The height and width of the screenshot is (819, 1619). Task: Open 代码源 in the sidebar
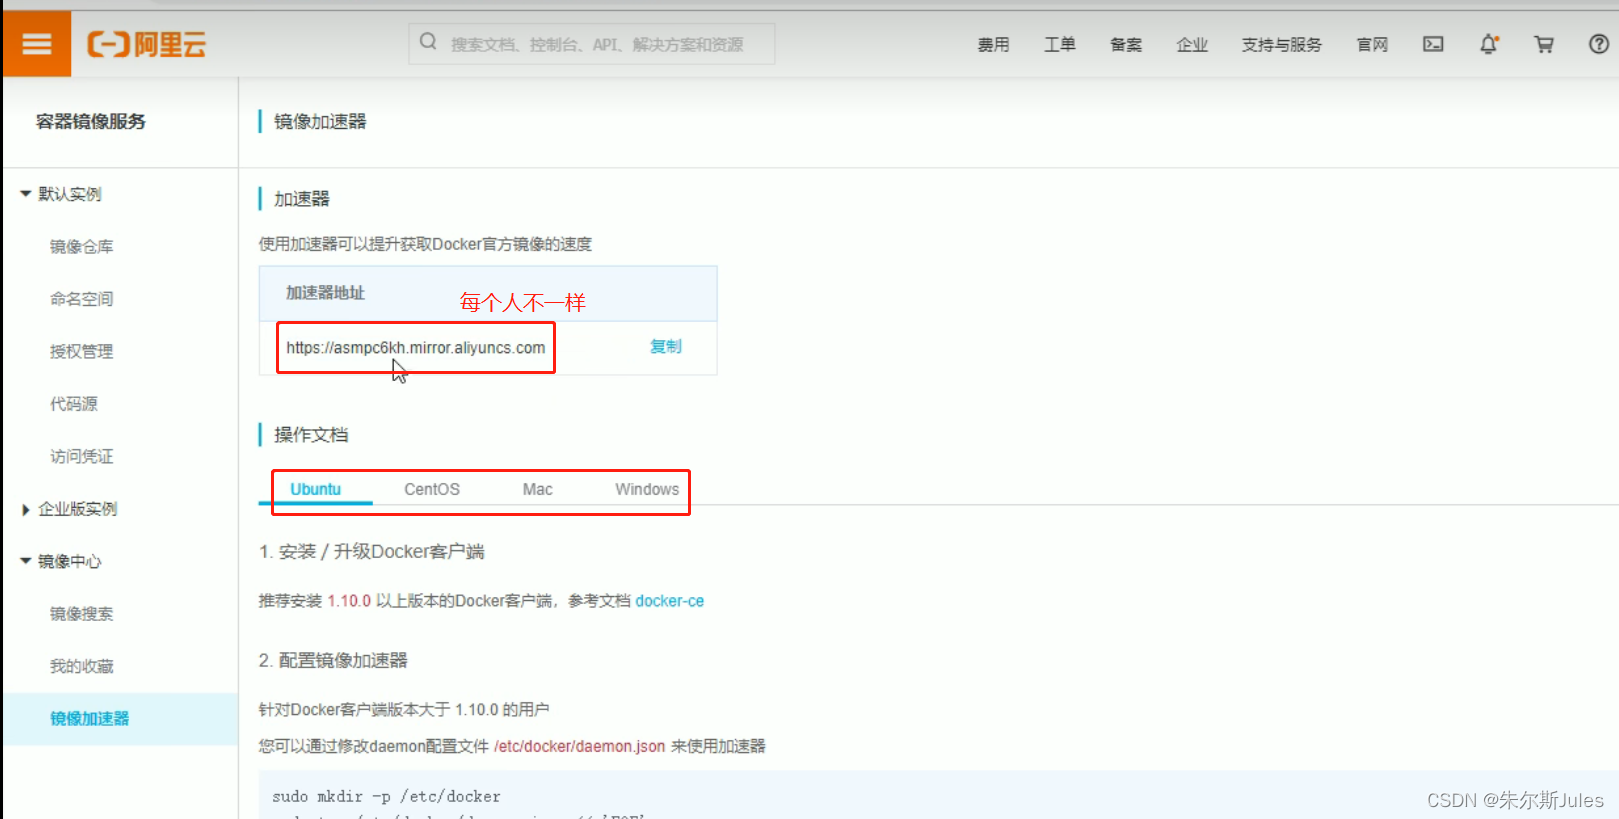coord(74,404)
